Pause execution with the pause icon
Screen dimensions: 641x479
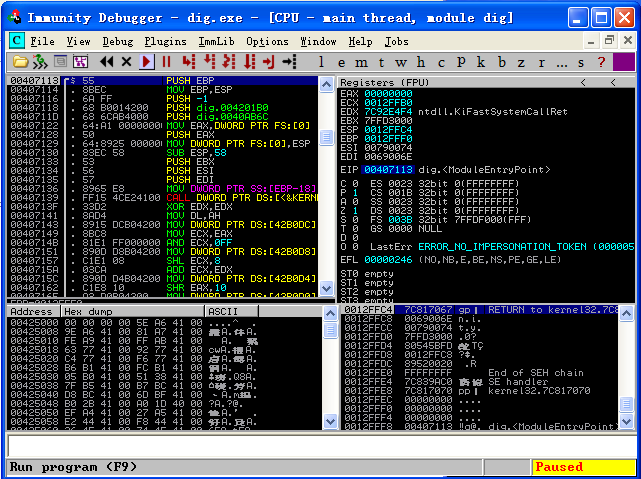(x=166, y=62)
